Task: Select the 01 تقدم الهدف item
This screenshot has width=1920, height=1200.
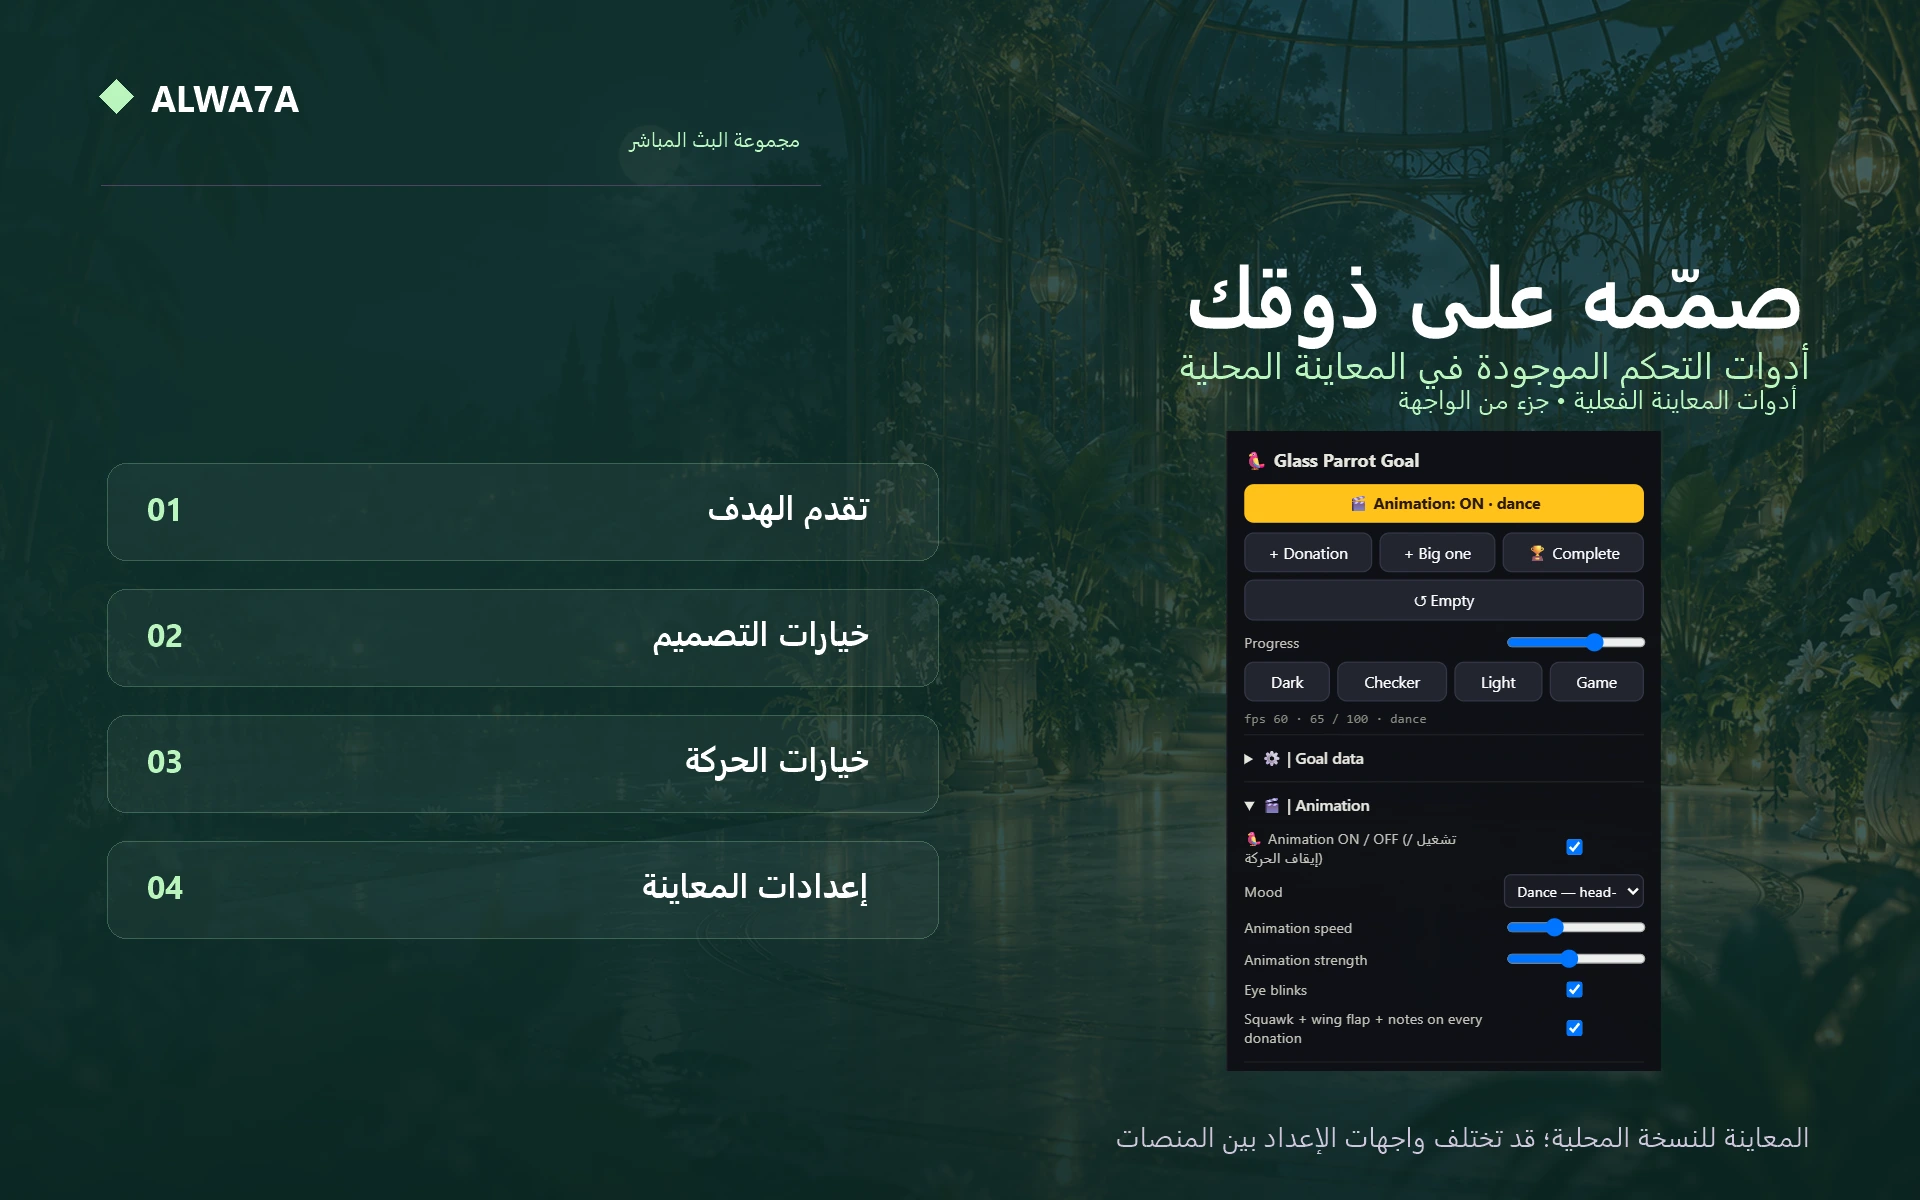Action: 523,512
